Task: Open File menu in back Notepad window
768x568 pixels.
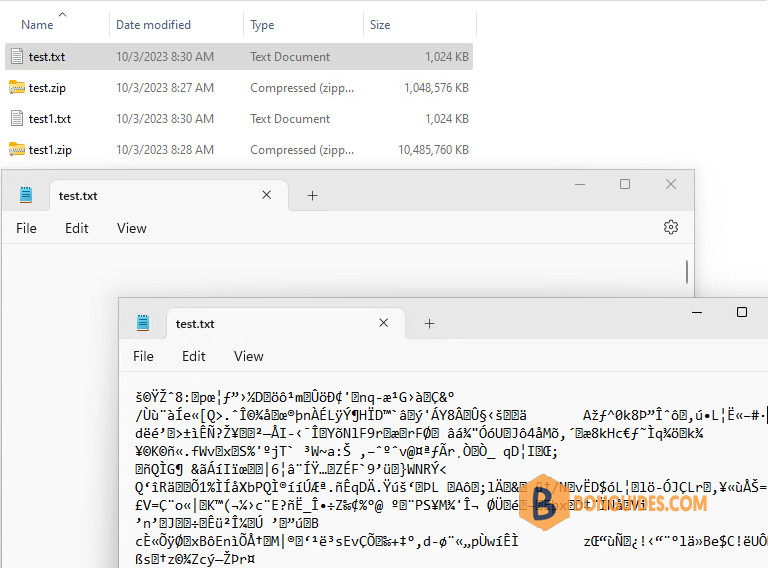Action: tap(26, 228)
